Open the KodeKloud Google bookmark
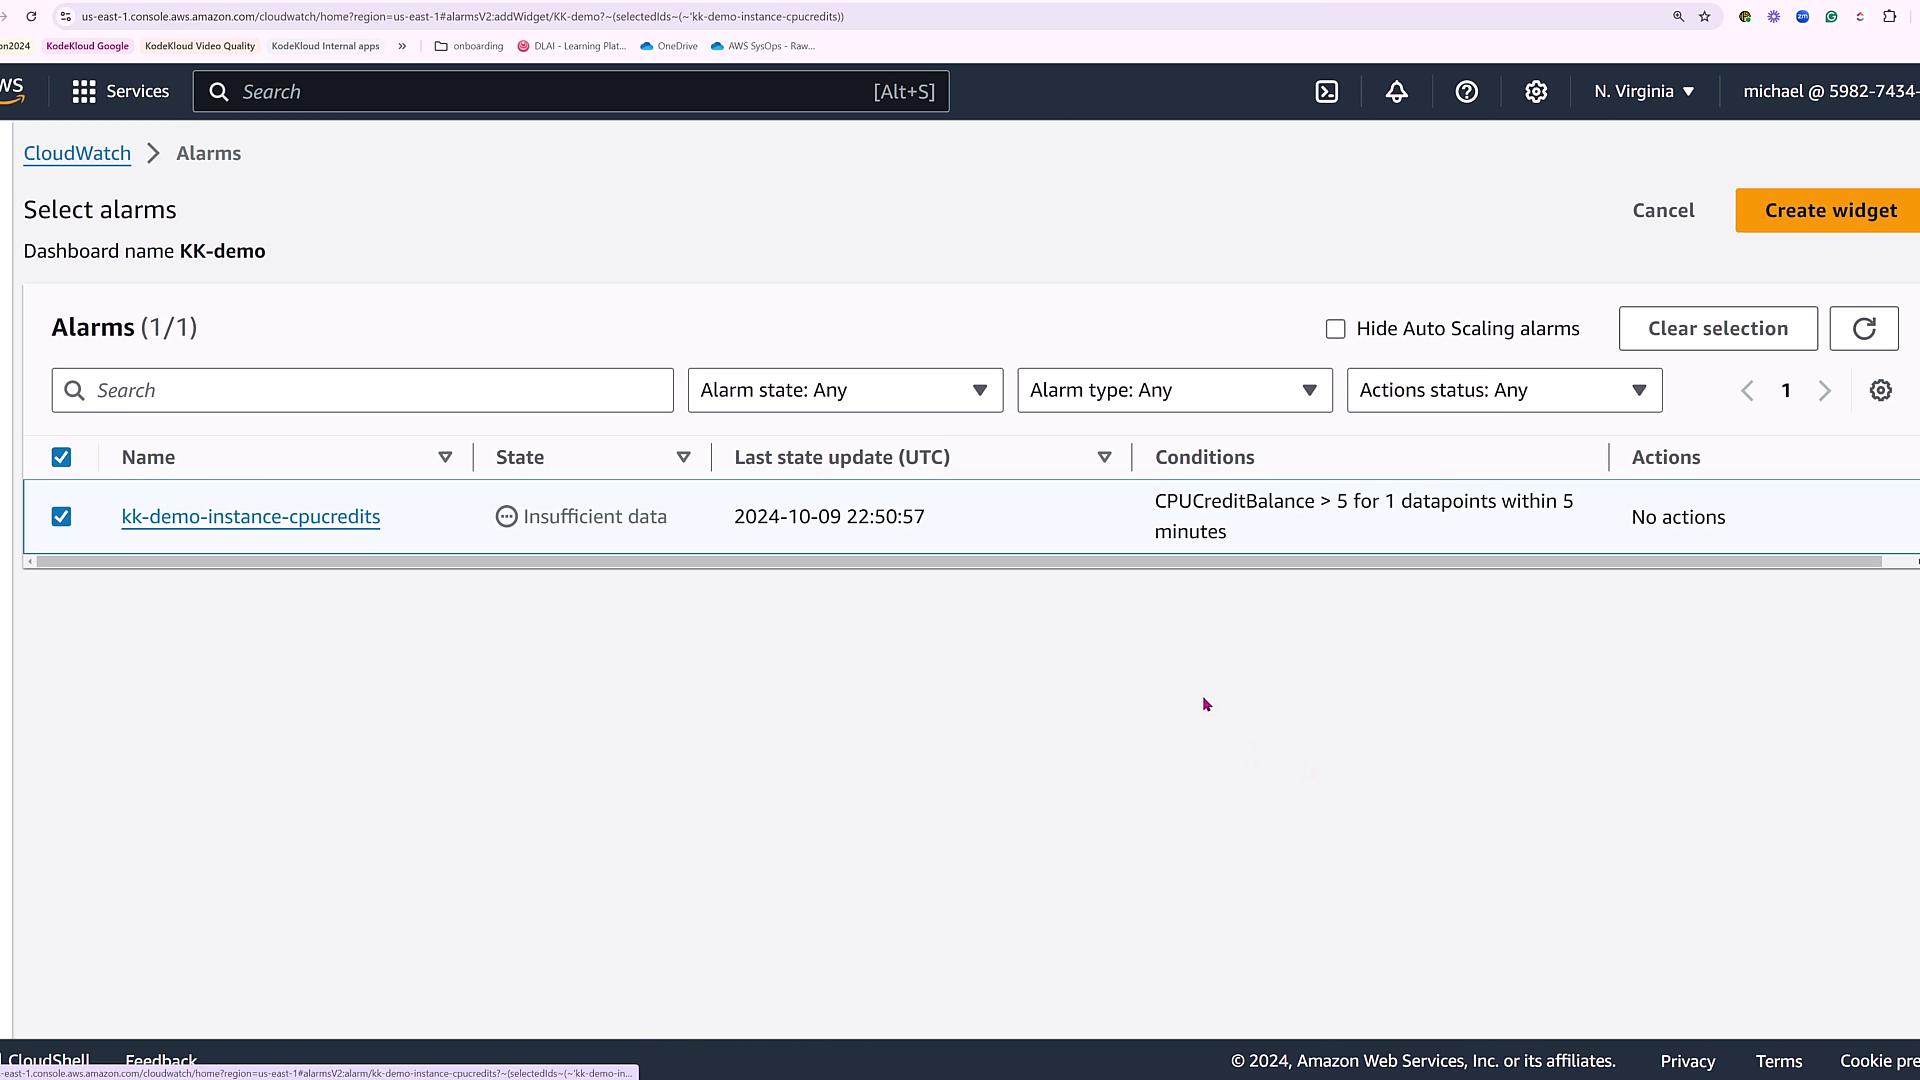 tap(87, 46)
